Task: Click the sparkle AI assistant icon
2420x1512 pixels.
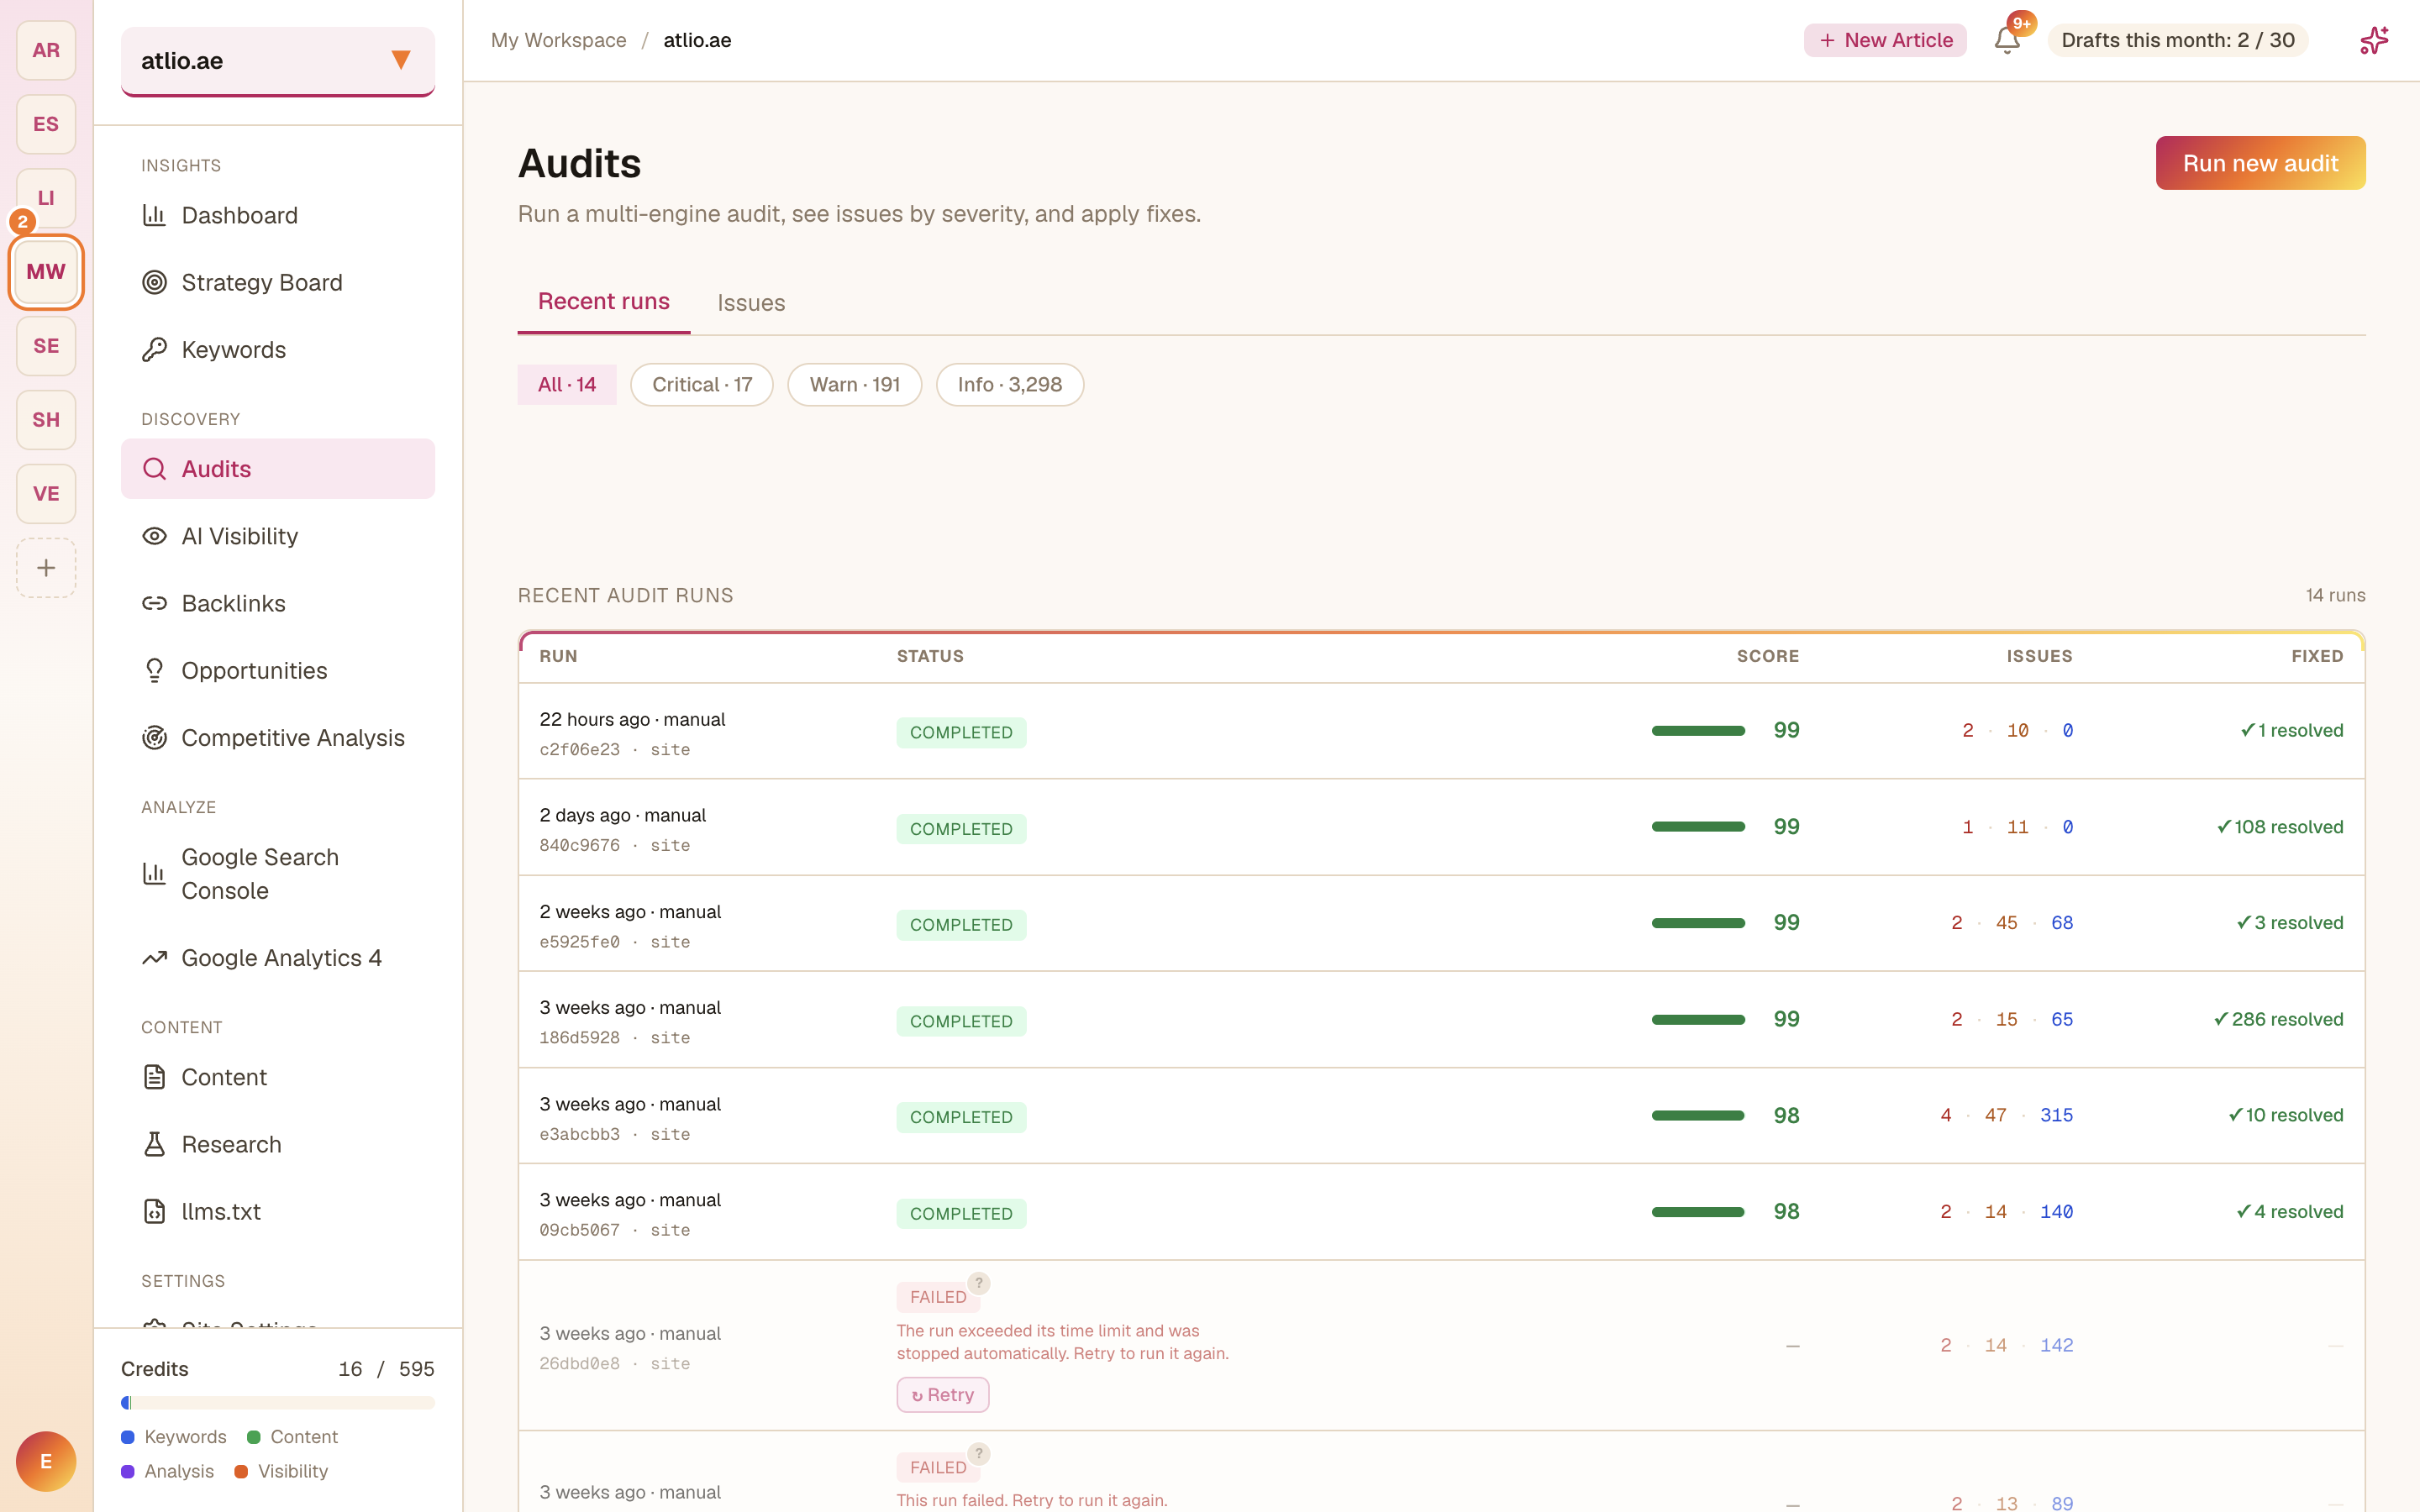Action: (2374, 40)
